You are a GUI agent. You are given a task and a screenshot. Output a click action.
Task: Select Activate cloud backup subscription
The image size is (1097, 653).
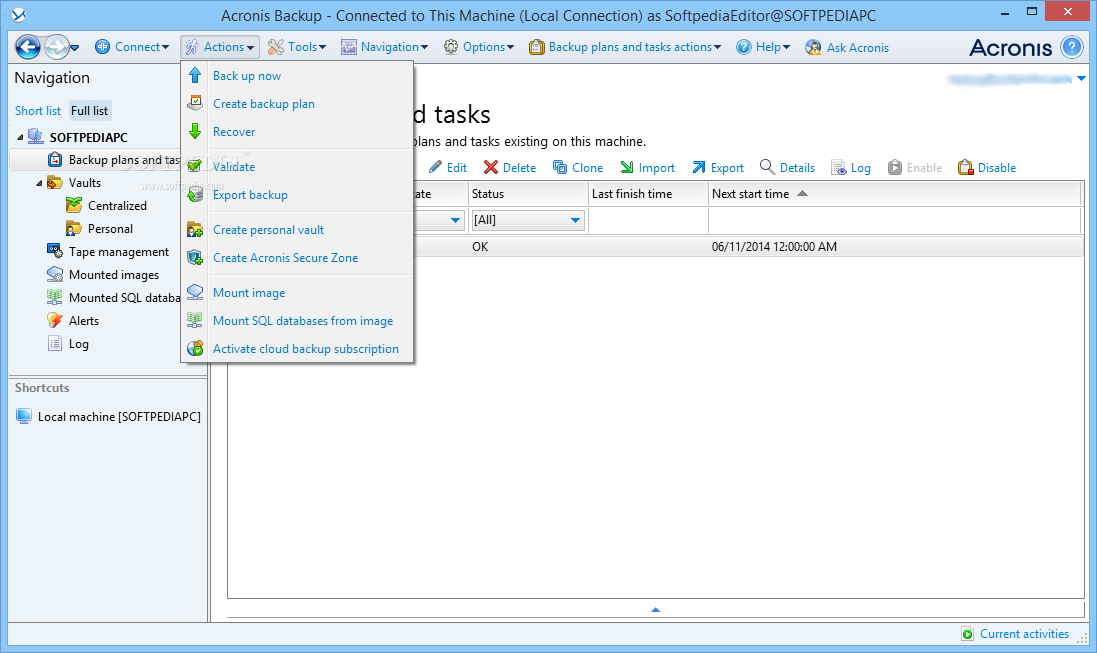pos(306,349)
